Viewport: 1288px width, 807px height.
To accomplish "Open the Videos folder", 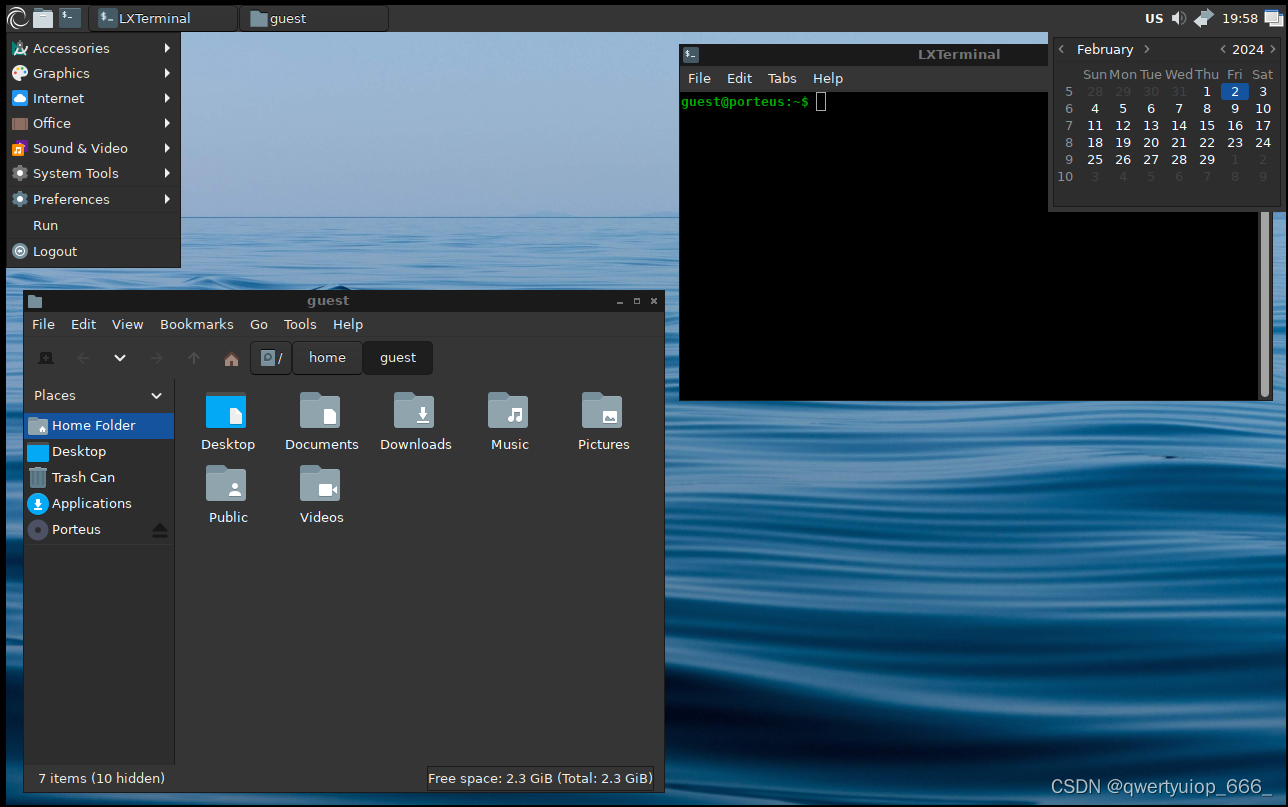I will 320,488.
